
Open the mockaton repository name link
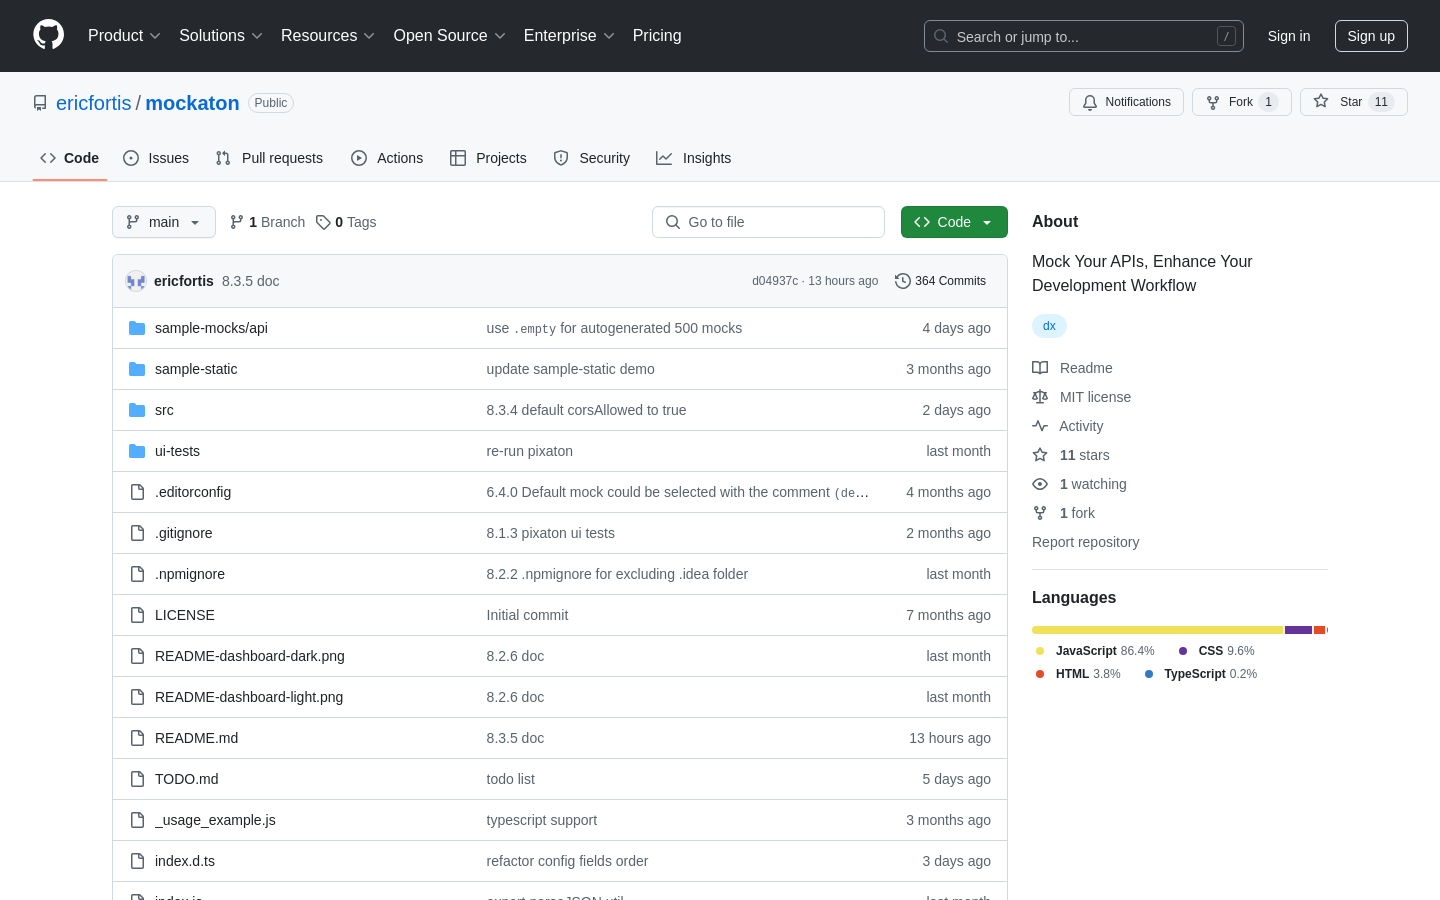pyautogui.click(x=193, y=103)
